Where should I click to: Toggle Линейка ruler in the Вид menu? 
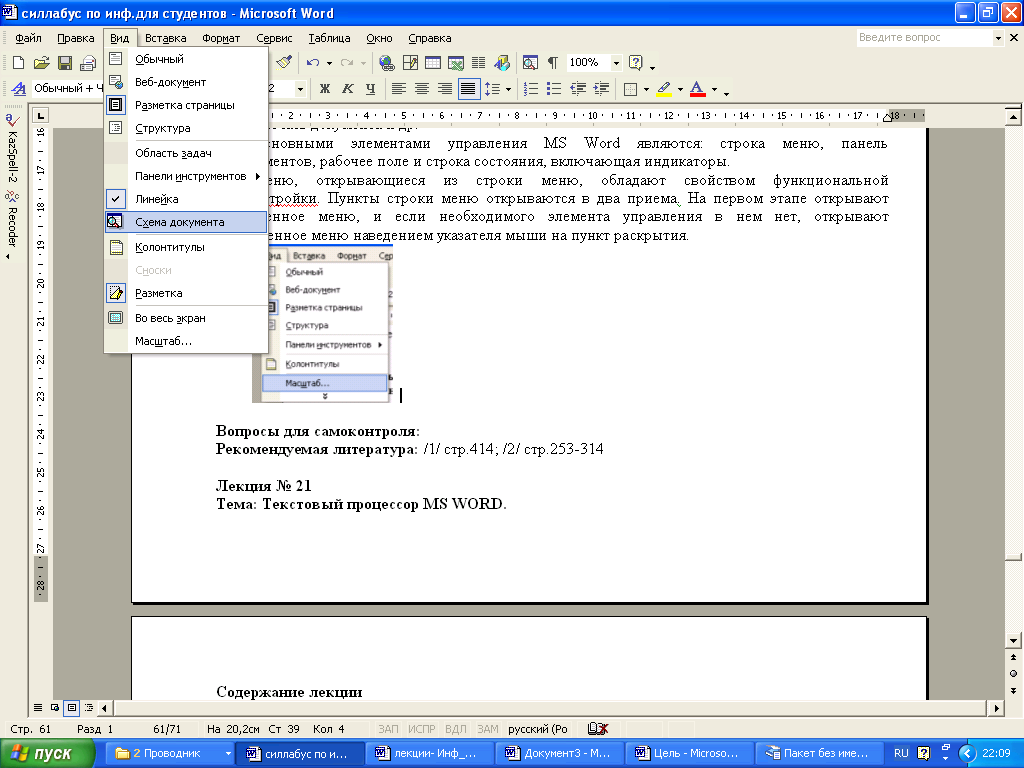click(x=186, y=199)
